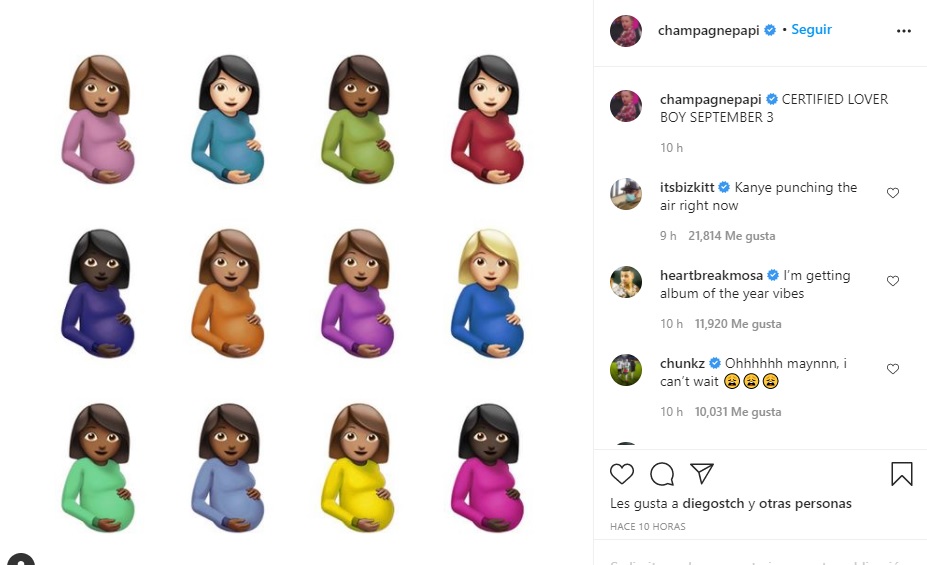Open heartbreakmosa's profile avatar

625,282
